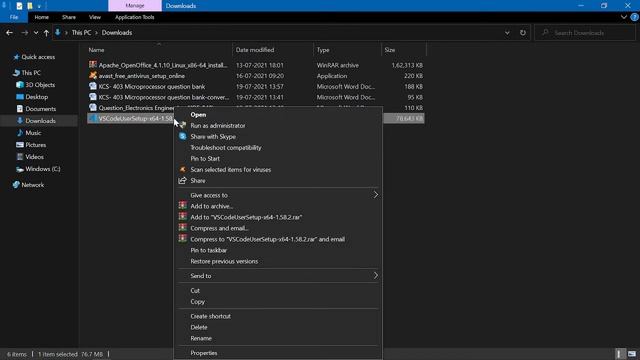
Task: Expand the Give access to submenu
Action: pyautogui.click(x=278, y=196)
